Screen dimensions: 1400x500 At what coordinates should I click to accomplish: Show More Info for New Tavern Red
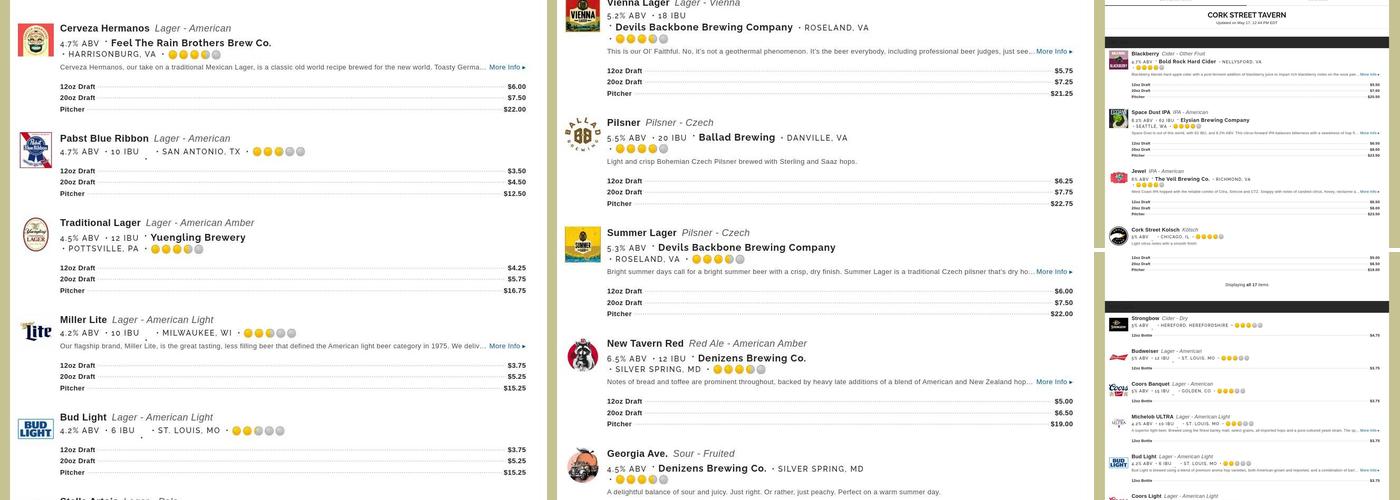[x=1054, y=382]
